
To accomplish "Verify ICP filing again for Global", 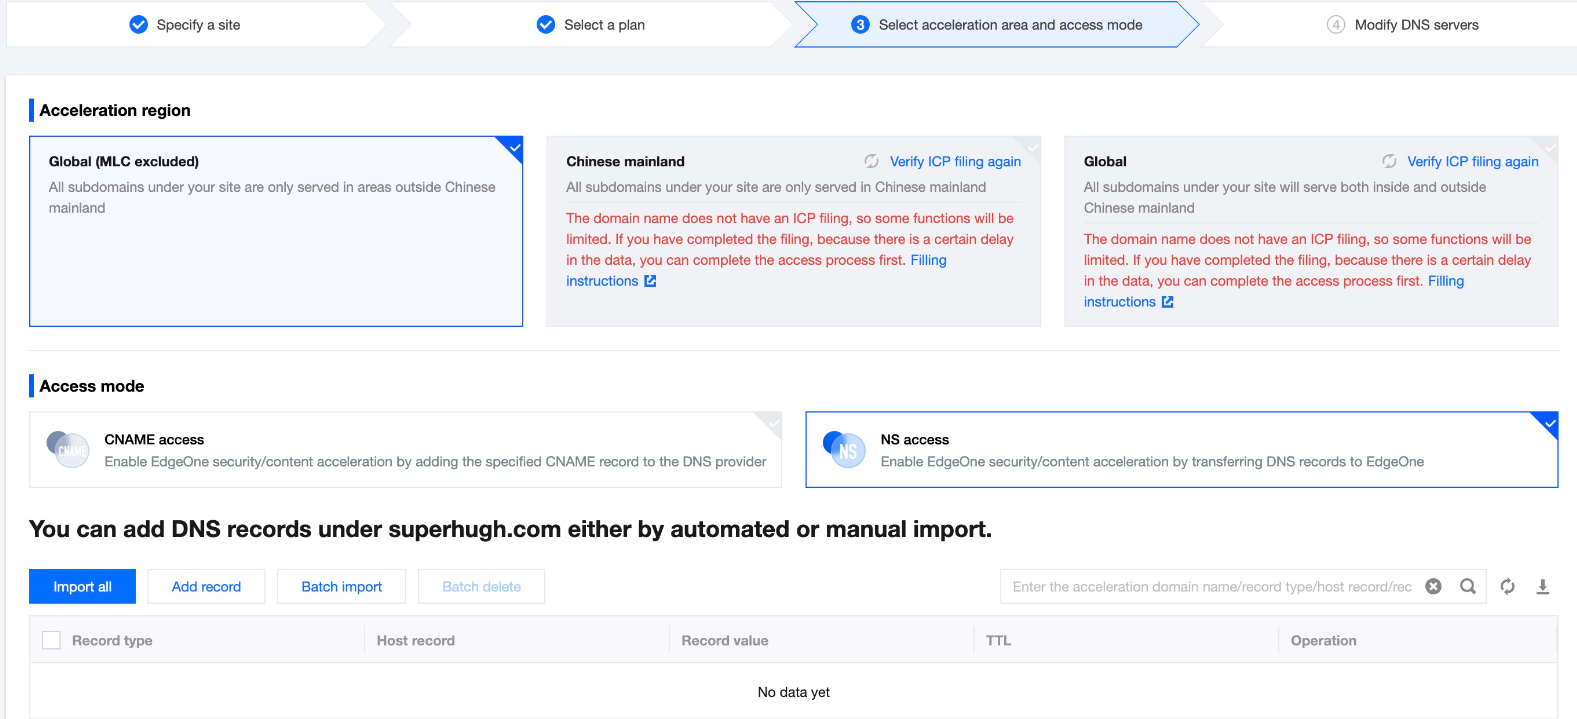I will pyautogui.click(x=1472, y=161).
